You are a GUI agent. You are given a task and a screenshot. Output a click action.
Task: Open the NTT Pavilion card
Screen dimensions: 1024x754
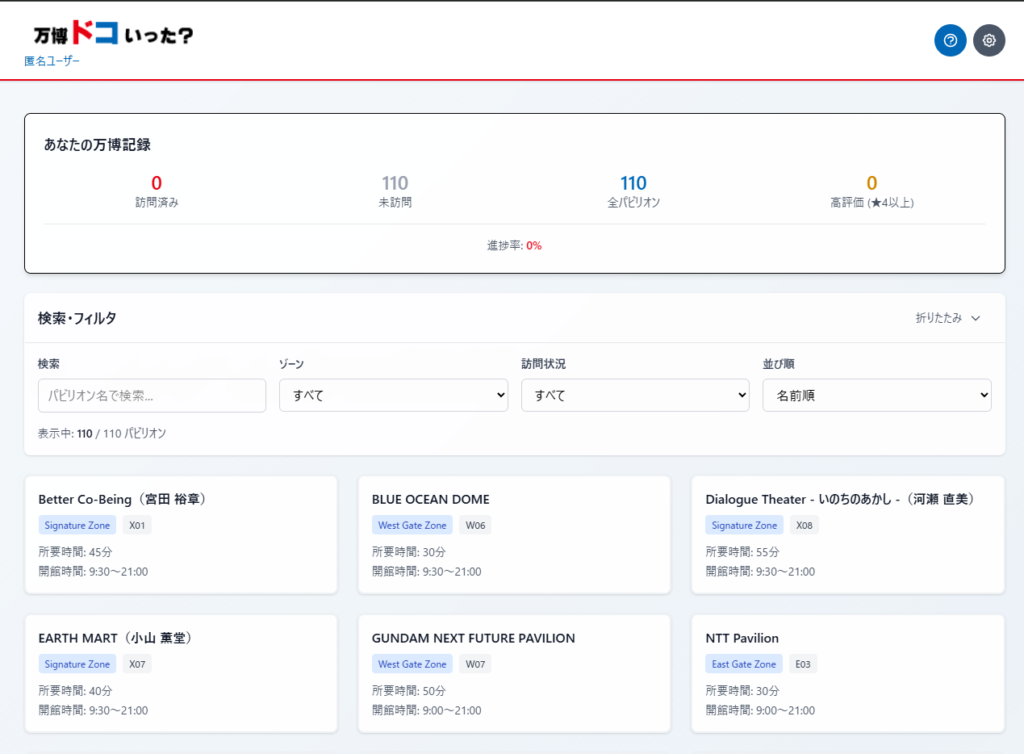[847, 674]
